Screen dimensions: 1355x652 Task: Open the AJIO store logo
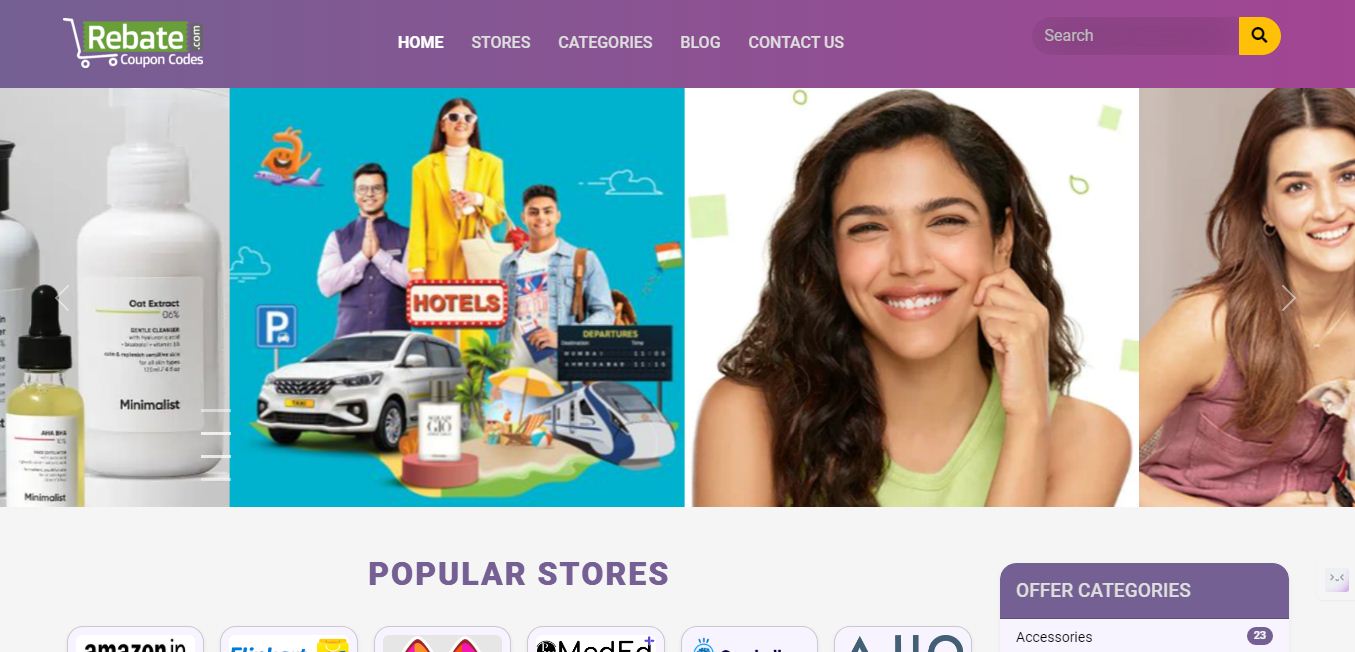[903, 640]
